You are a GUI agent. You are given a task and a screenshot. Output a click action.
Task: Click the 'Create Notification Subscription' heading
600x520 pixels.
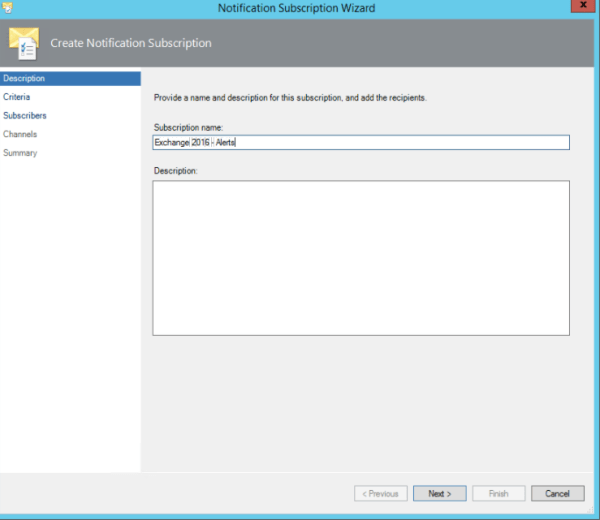coord(131,43)
